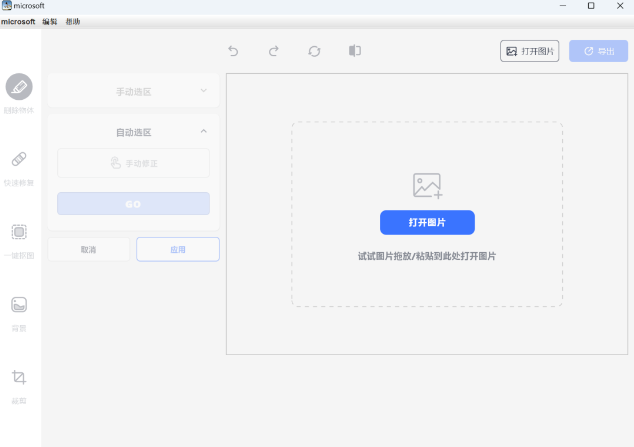Open the 编辑 menu
634x447 pixels.
click(50, 21)
